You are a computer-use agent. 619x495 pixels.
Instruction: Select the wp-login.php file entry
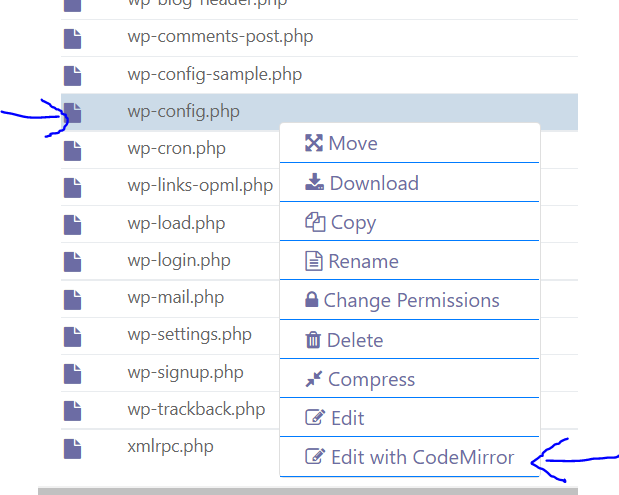(x=171, y=261)
